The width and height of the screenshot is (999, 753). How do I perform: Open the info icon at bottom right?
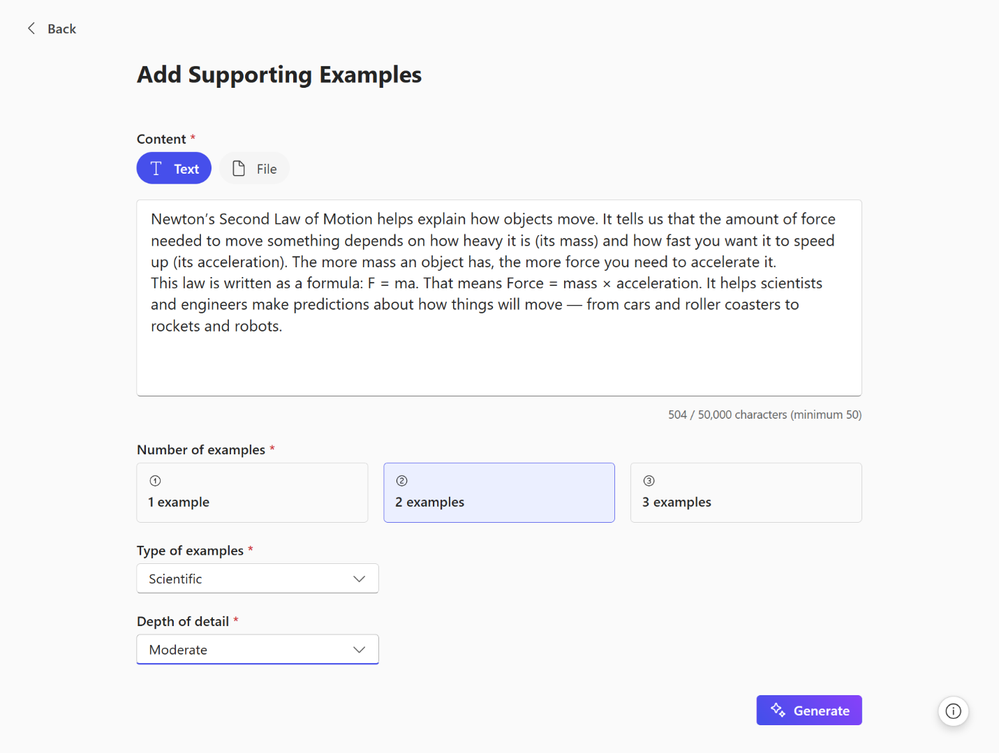point(953,711)
